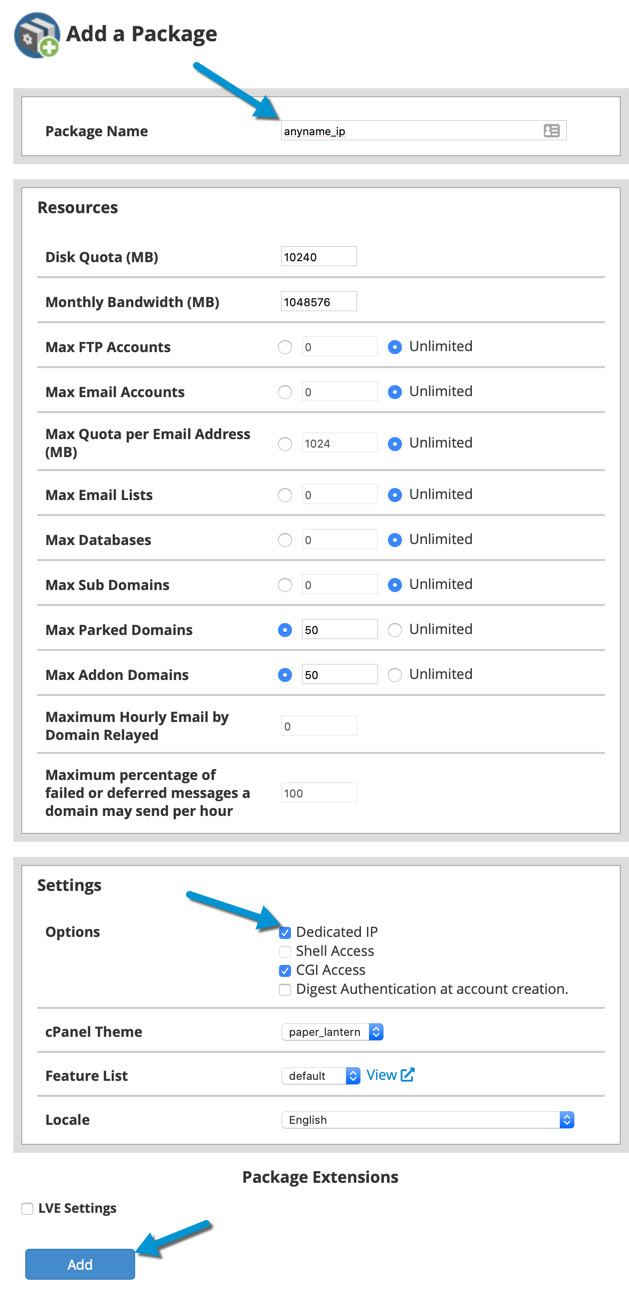Click the Add button
The width and height of the screenshot is (629, 1294).
point(80,1264)
